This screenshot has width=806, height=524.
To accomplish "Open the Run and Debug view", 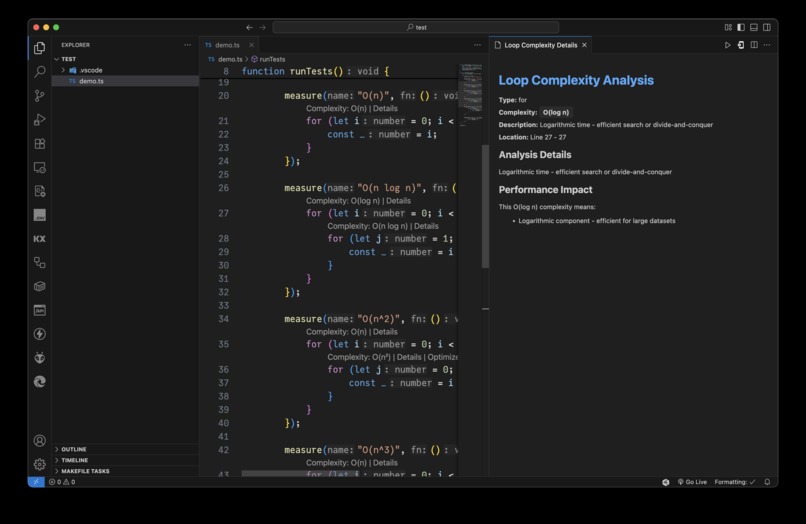I will coord(40,119).
